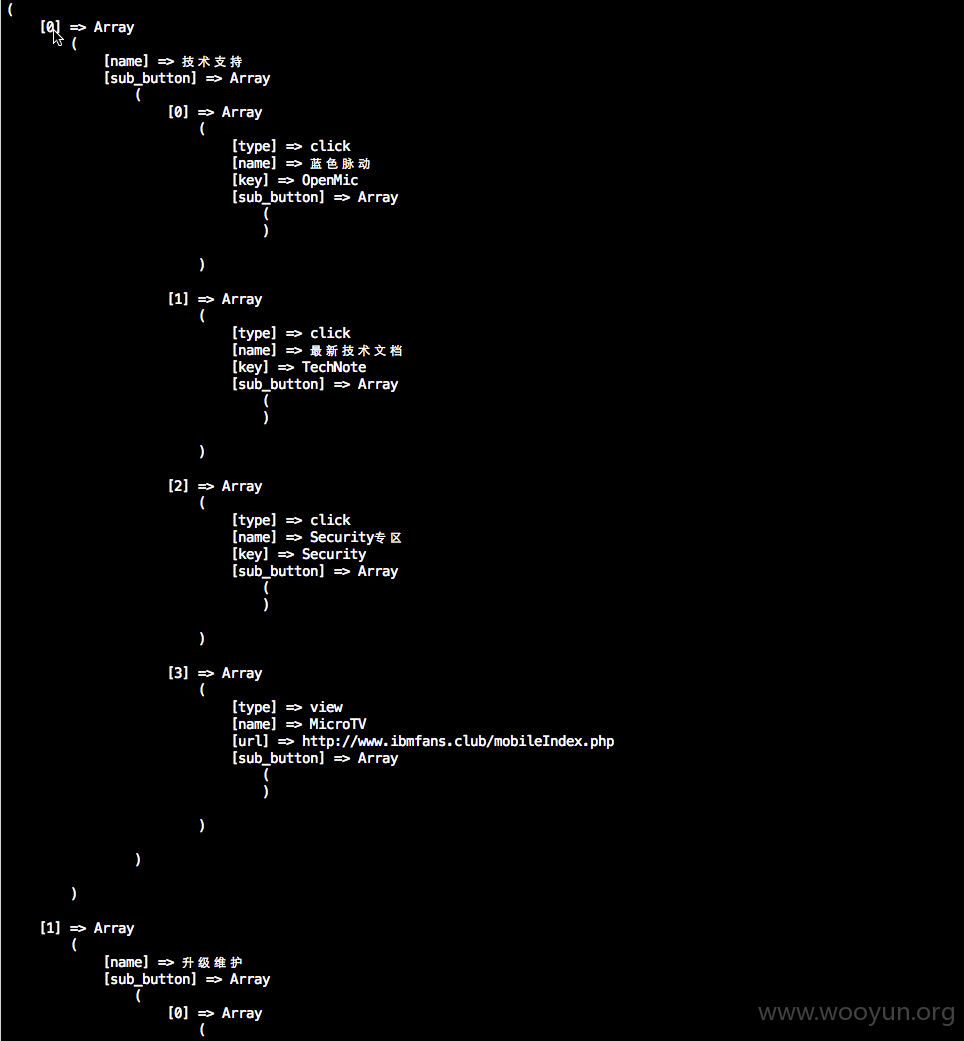This screenshot has width=964, height=1041.
Task: Click the Security专区 name value
Action: click(355, 538)
